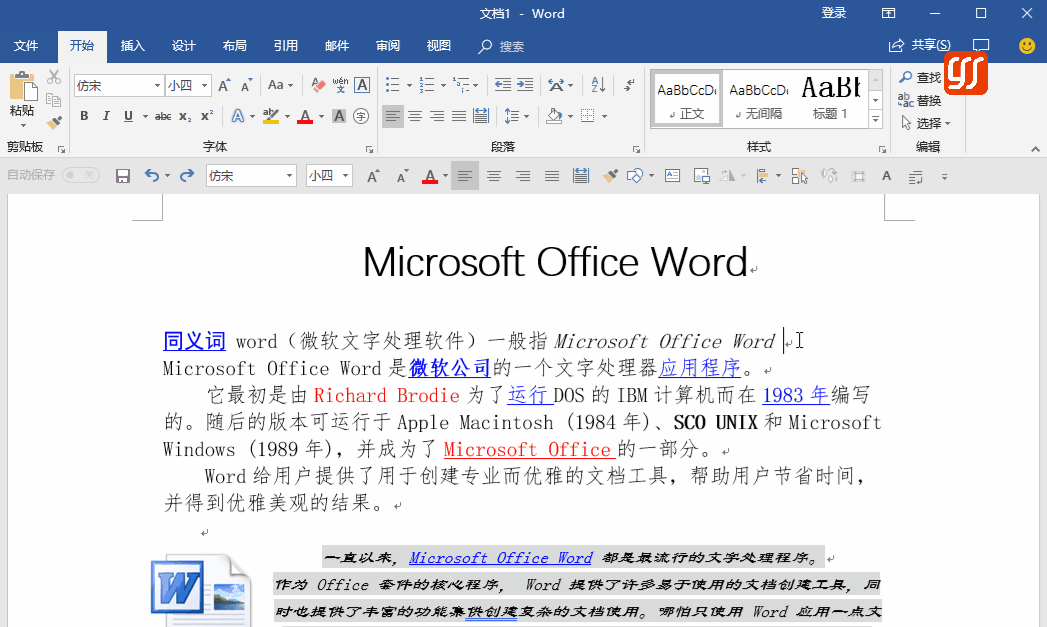Open the ribbon font size combo box
This screenshot has width=1047, height=627.
tap(188, 85)
